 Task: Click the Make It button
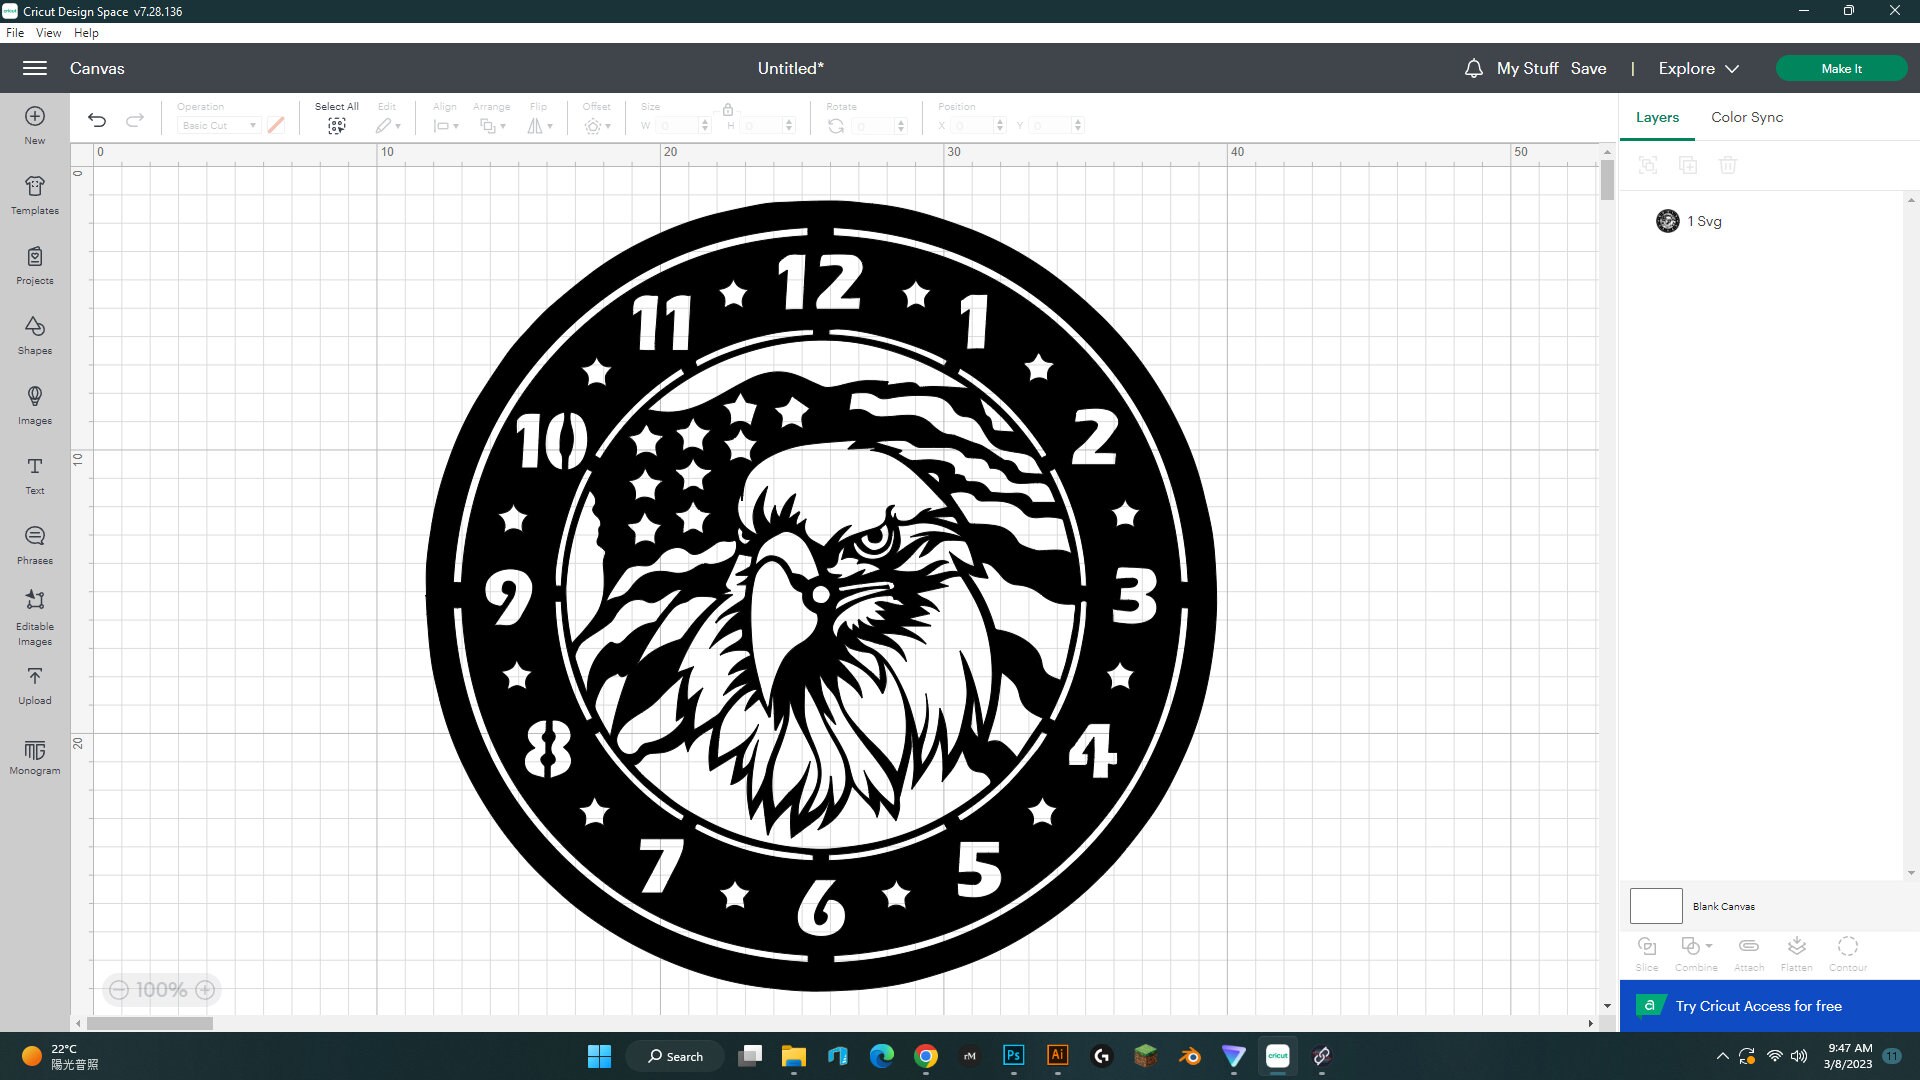1841,68
